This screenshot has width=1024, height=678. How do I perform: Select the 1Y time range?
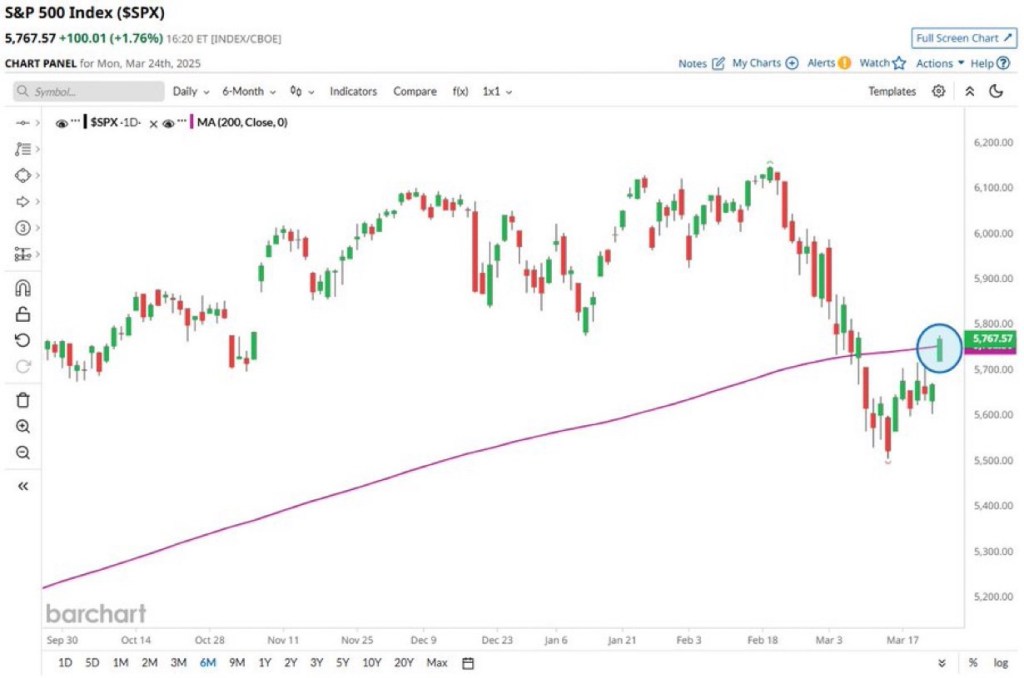[x=264, y=662]
